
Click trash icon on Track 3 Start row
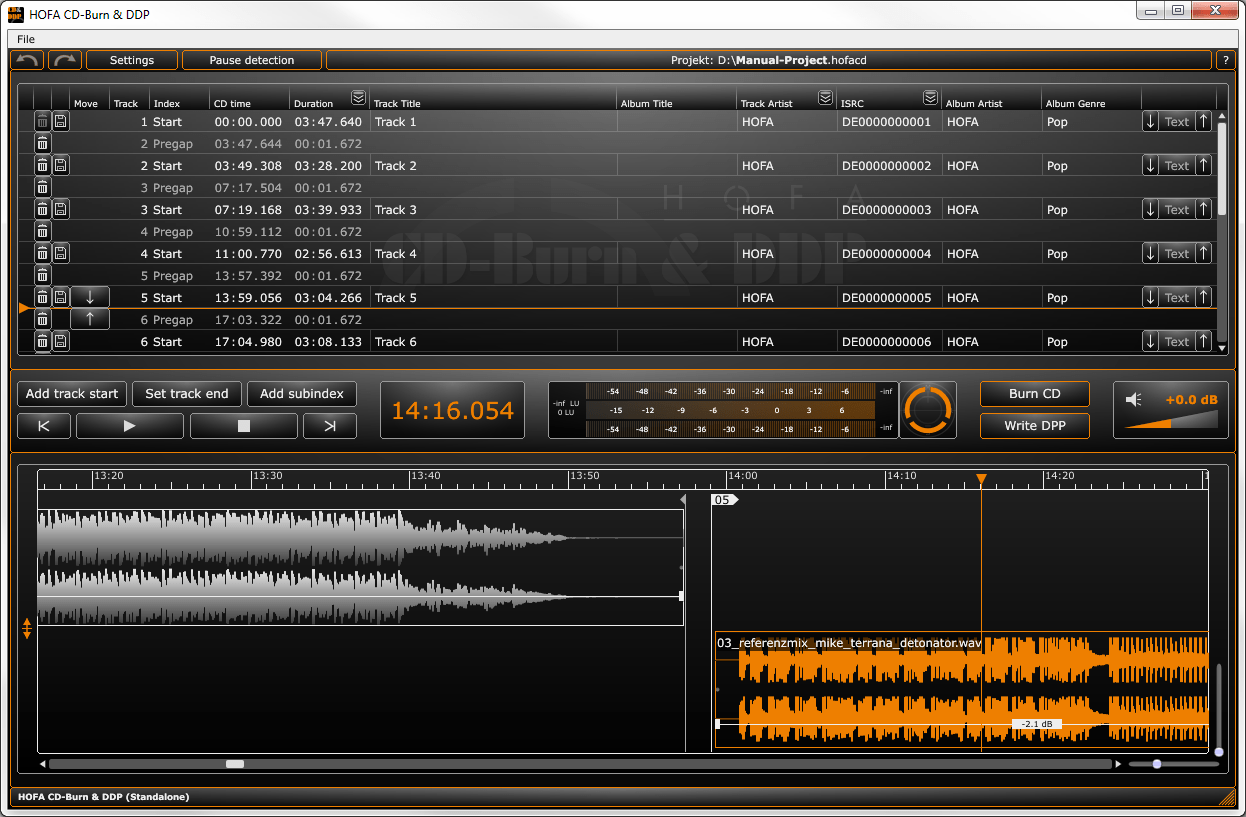point(43,210)
